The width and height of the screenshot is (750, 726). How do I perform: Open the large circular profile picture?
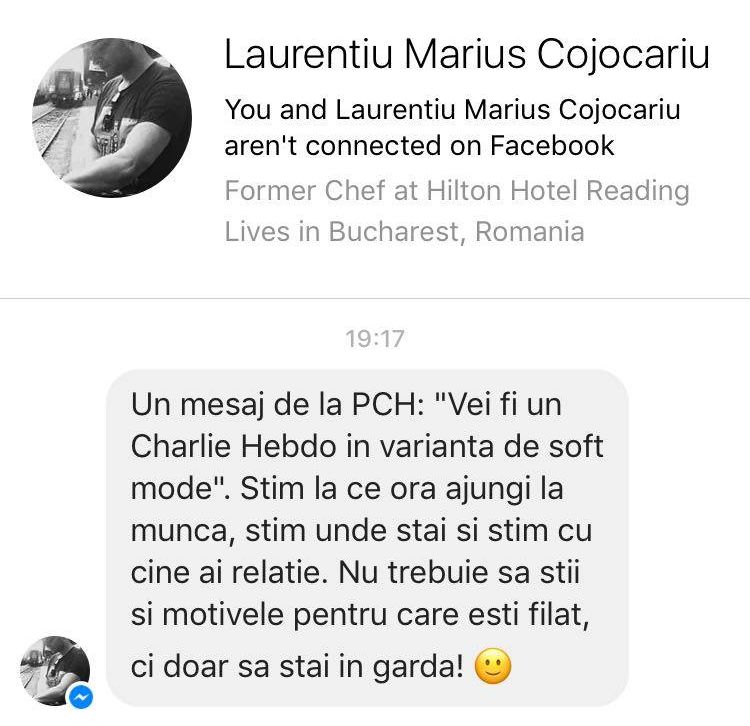[x=112, y=118]
